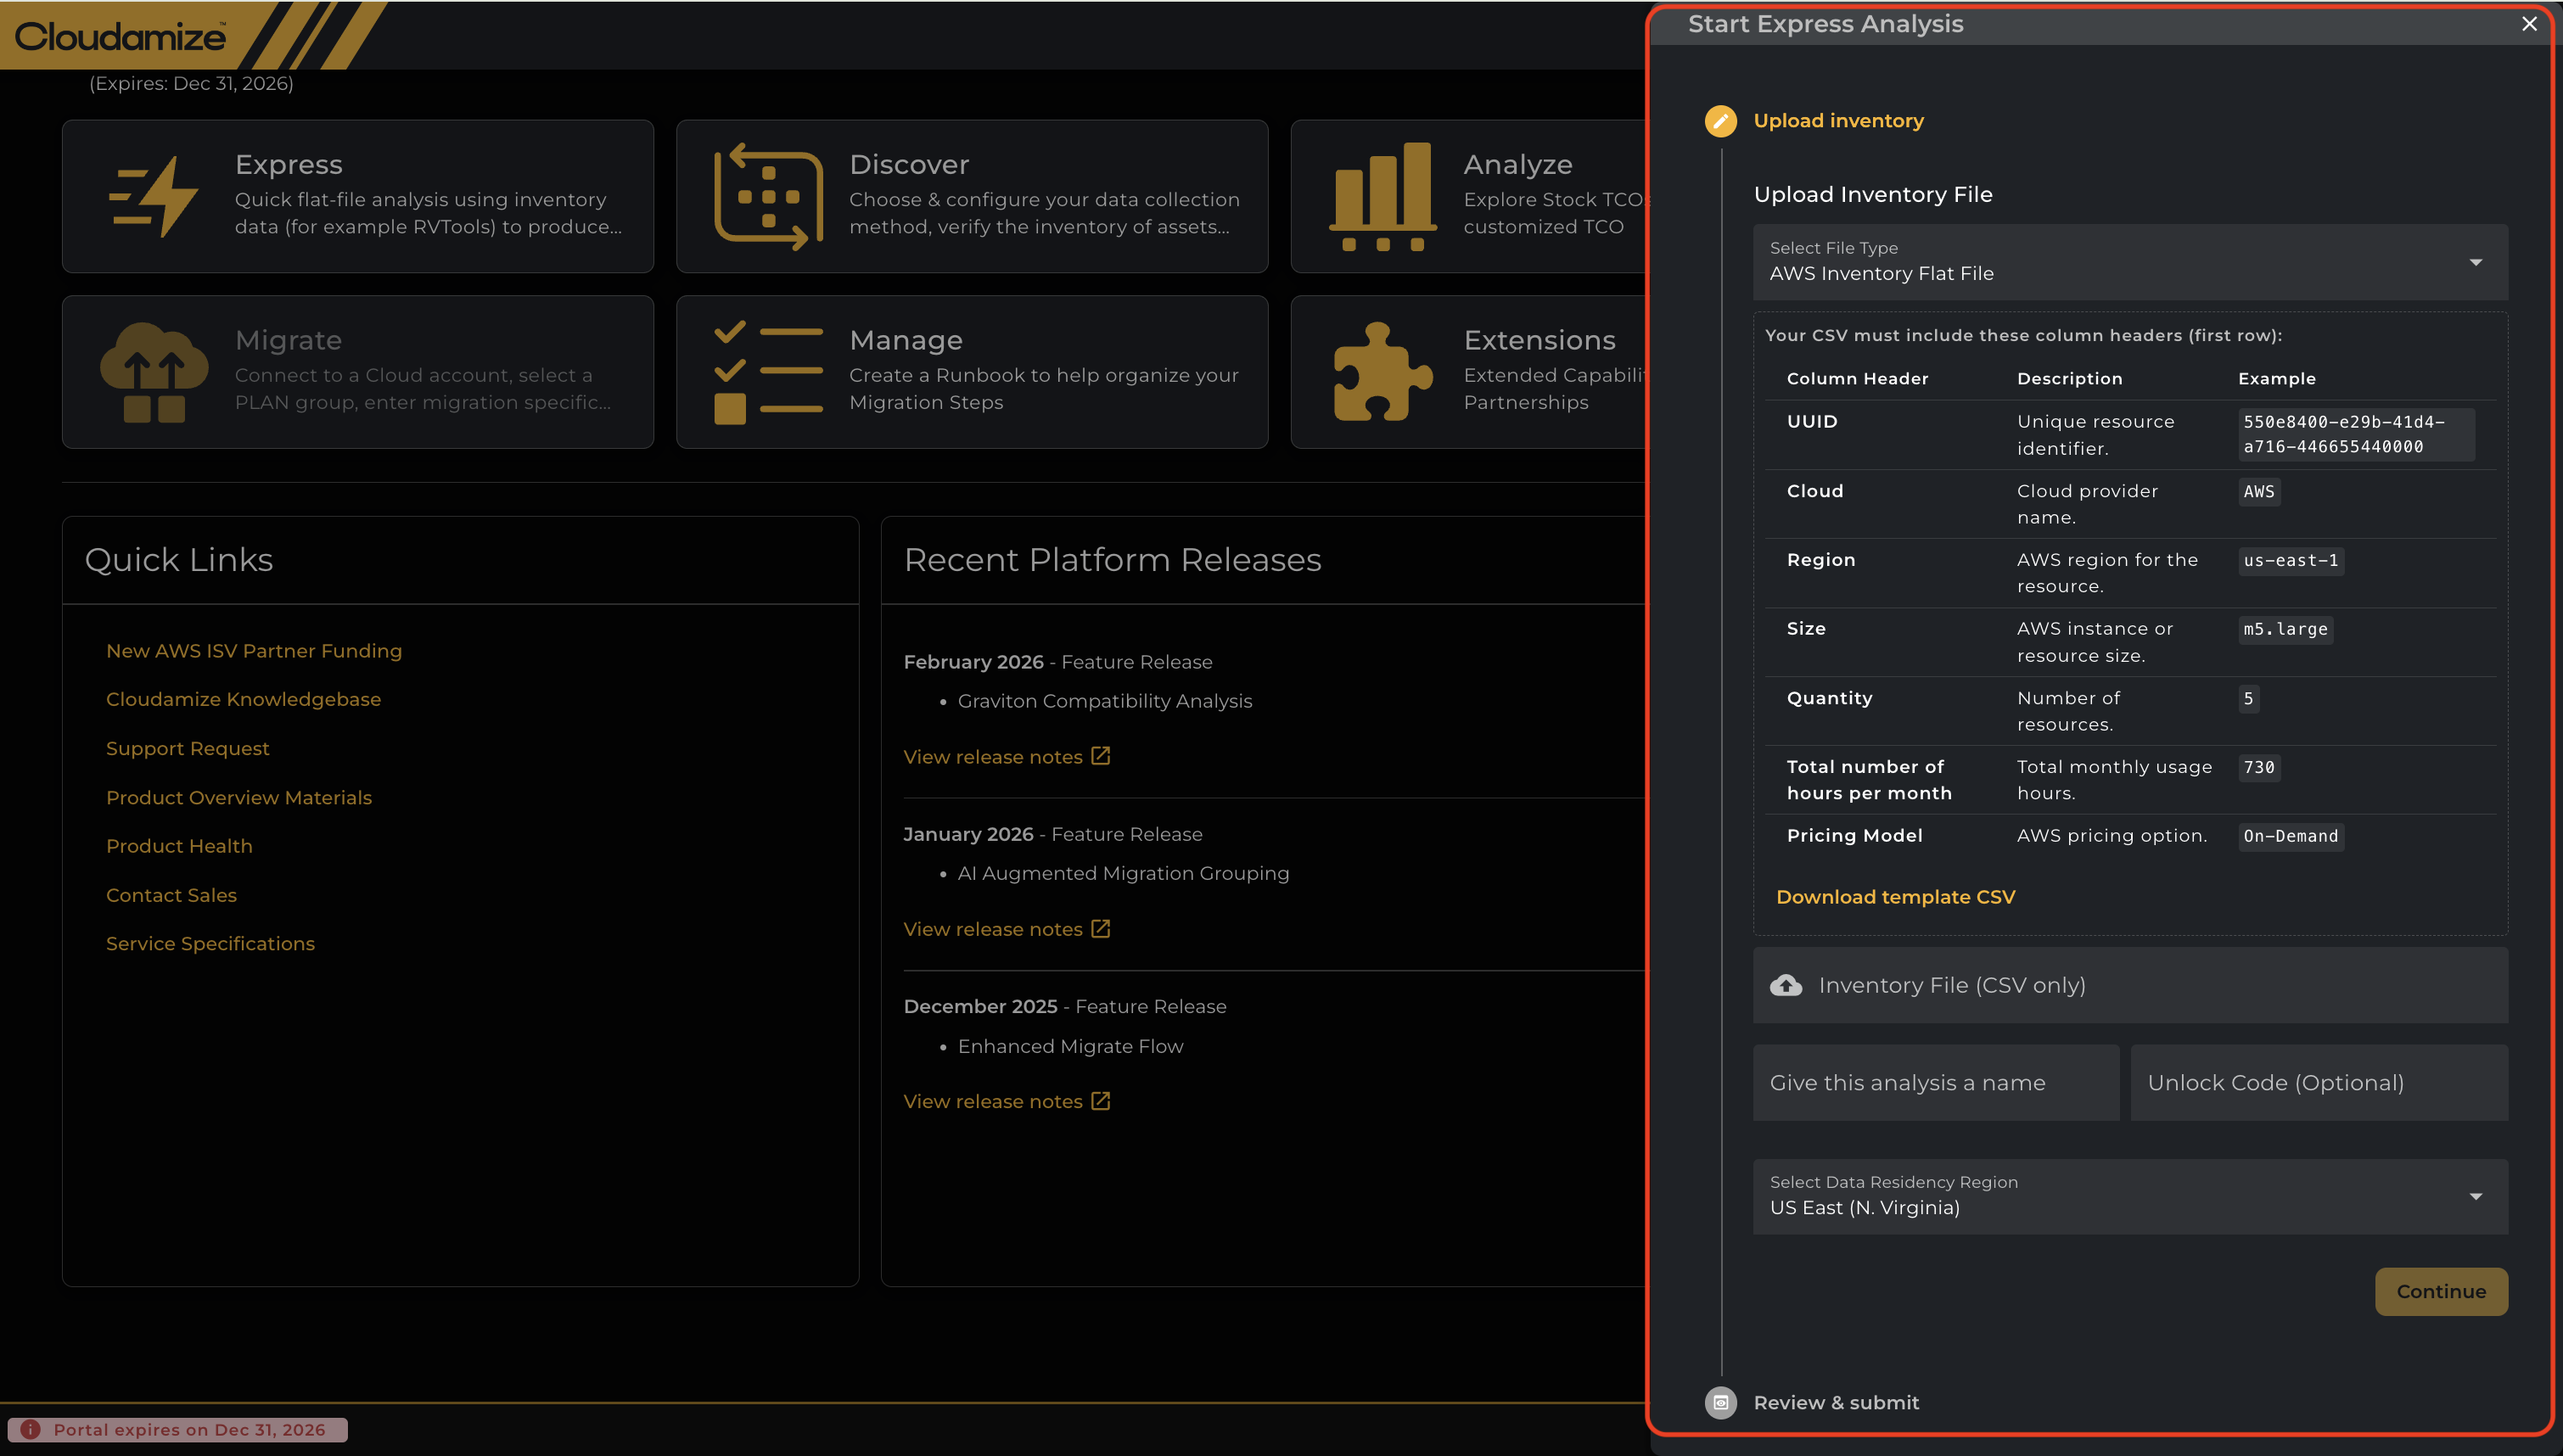
Task: Click the Inventory File (CSV only) upload field
Action: coord(2130,985)
